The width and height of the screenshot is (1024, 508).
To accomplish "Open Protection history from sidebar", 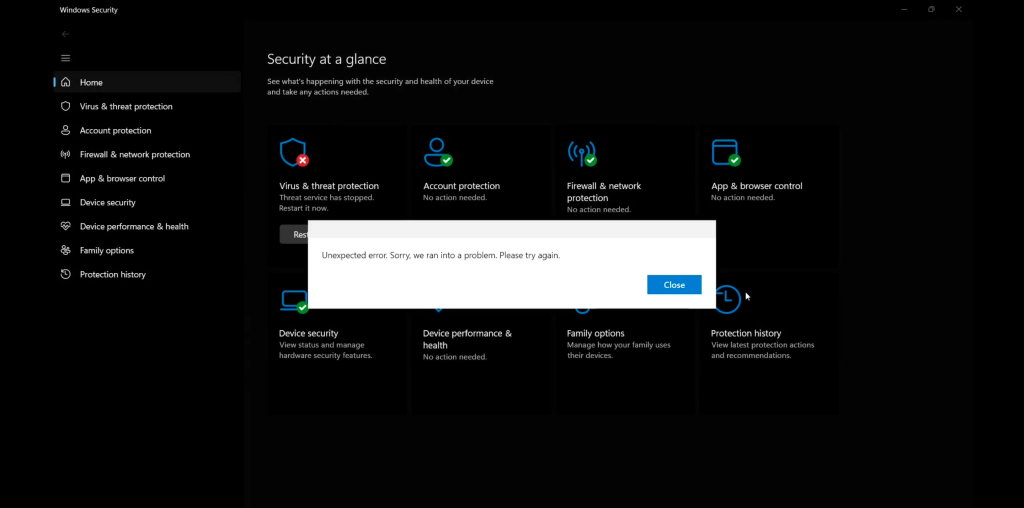I will (x=148, y=274).
